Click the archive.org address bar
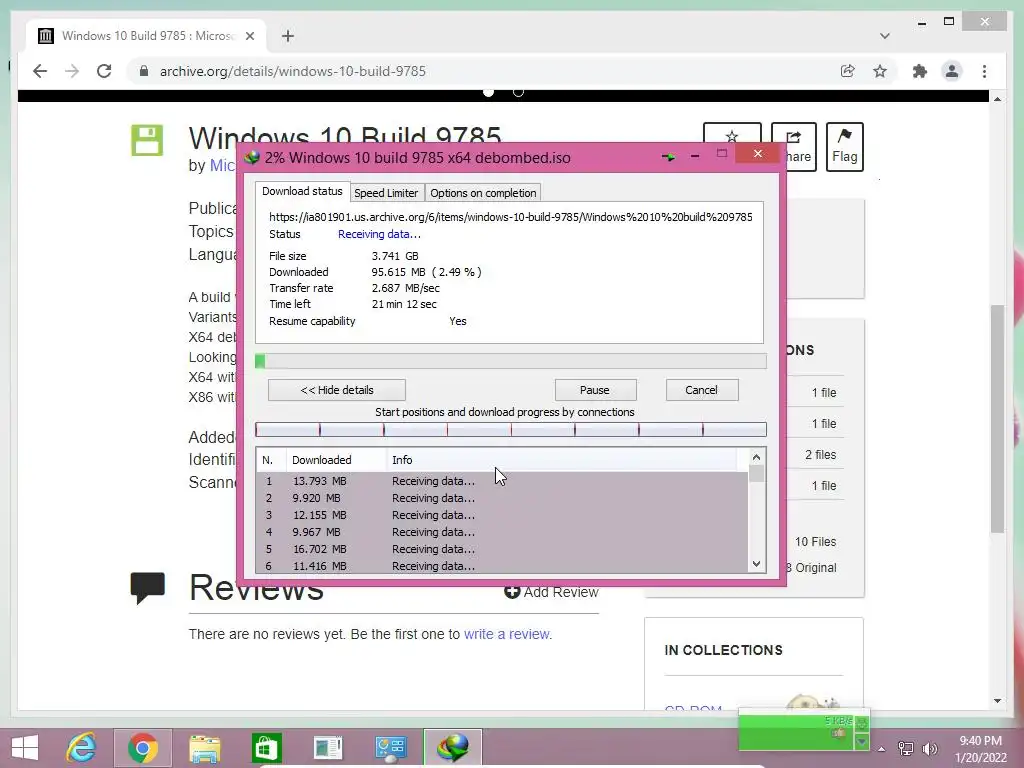 483,71
